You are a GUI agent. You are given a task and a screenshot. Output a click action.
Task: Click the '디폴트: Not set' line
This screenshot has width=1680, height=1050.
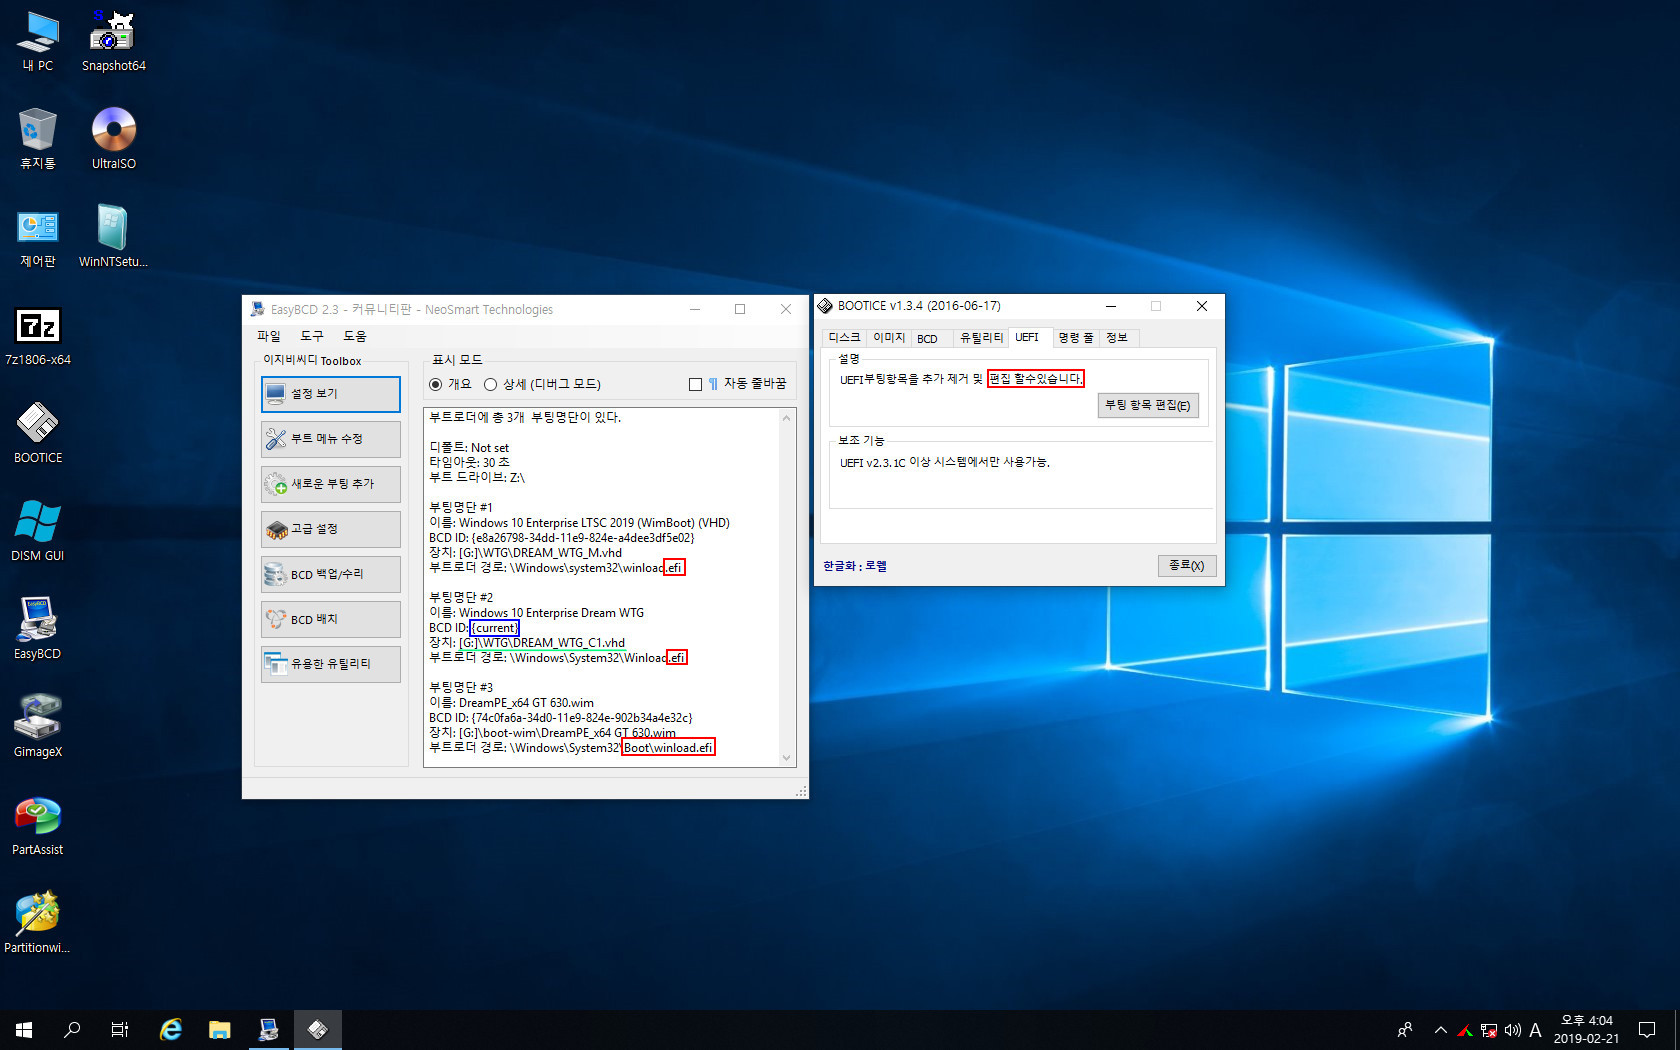coord(469,447)
